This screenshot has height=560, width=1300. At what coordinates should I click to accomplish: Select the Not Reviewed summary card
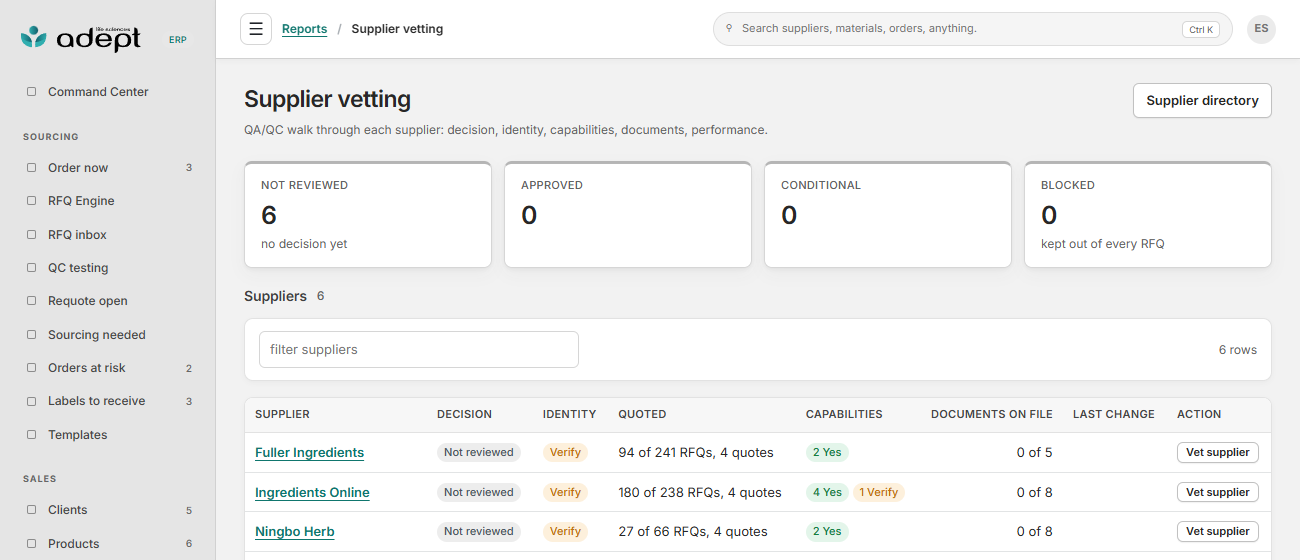[x=368, y=215]
